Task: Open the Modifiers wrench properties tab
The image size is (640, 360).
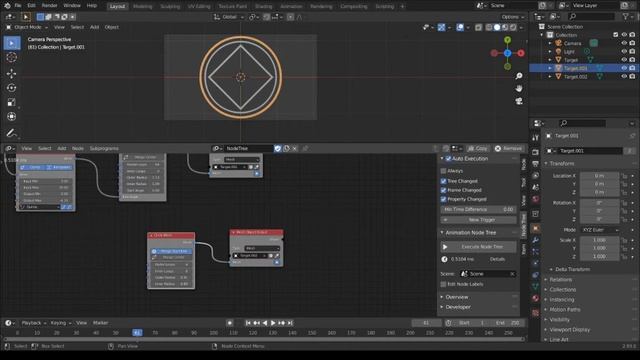Action: [536, 240]
